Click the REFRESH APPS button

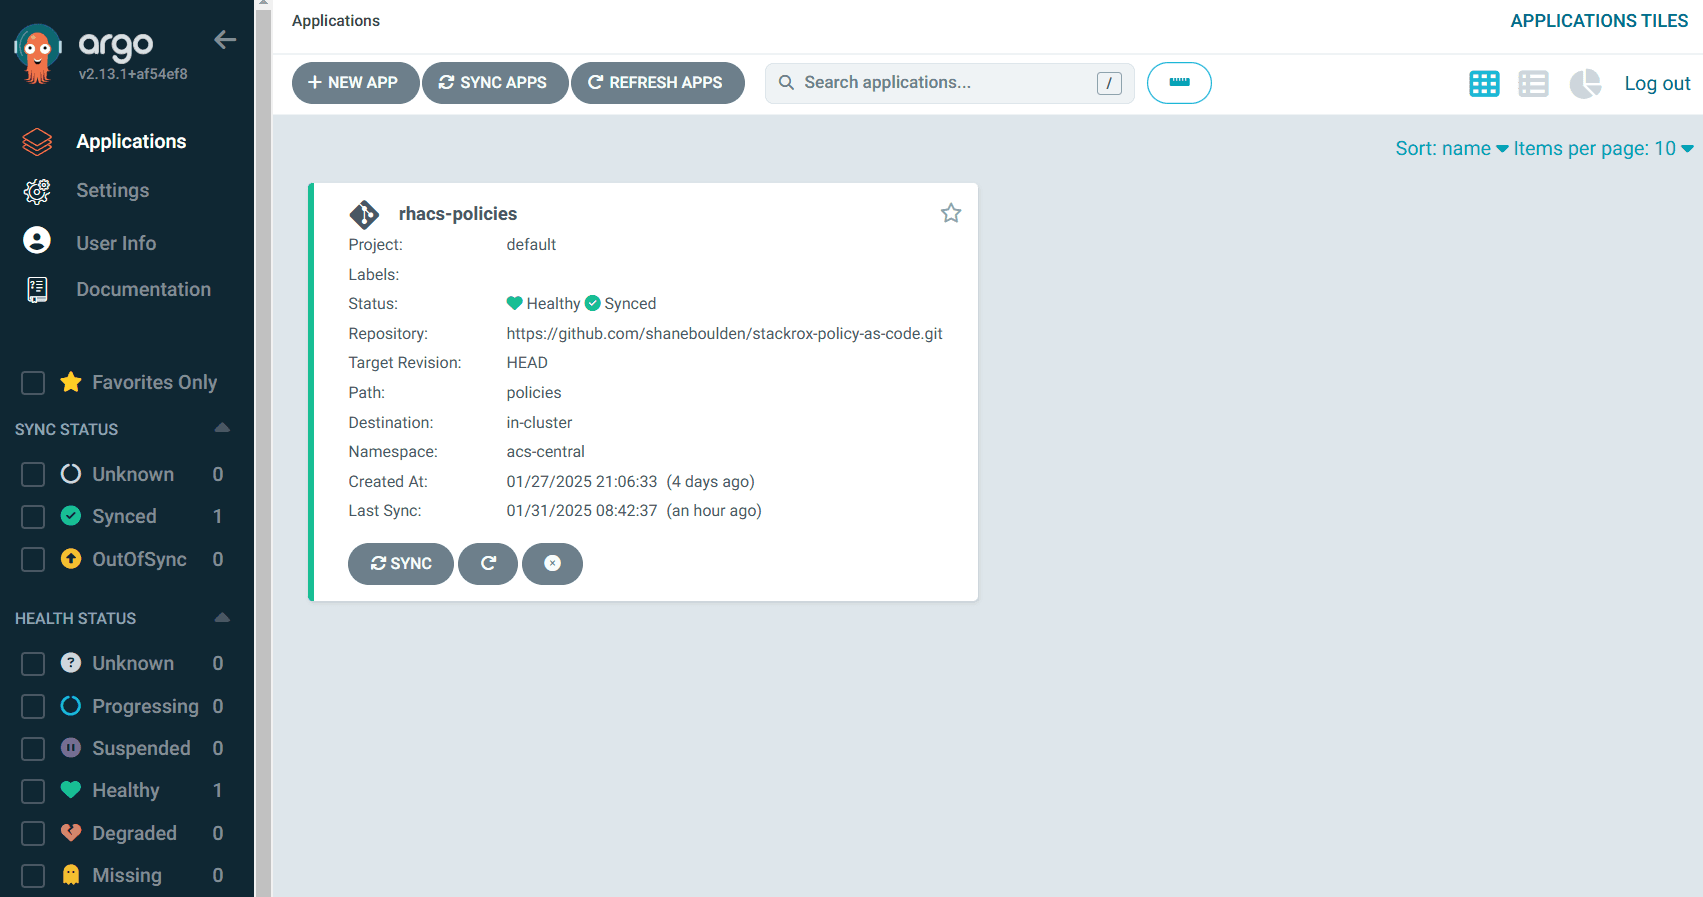tap(657, 83)
